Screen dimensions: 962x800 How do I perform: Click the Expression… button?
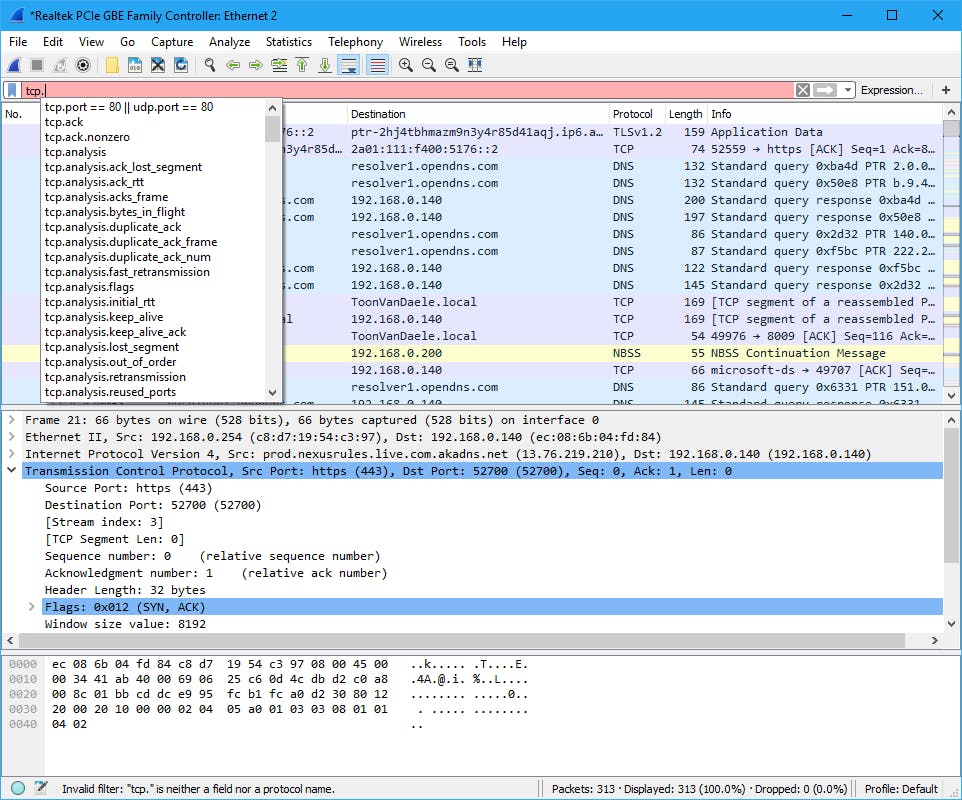[891, 90]
